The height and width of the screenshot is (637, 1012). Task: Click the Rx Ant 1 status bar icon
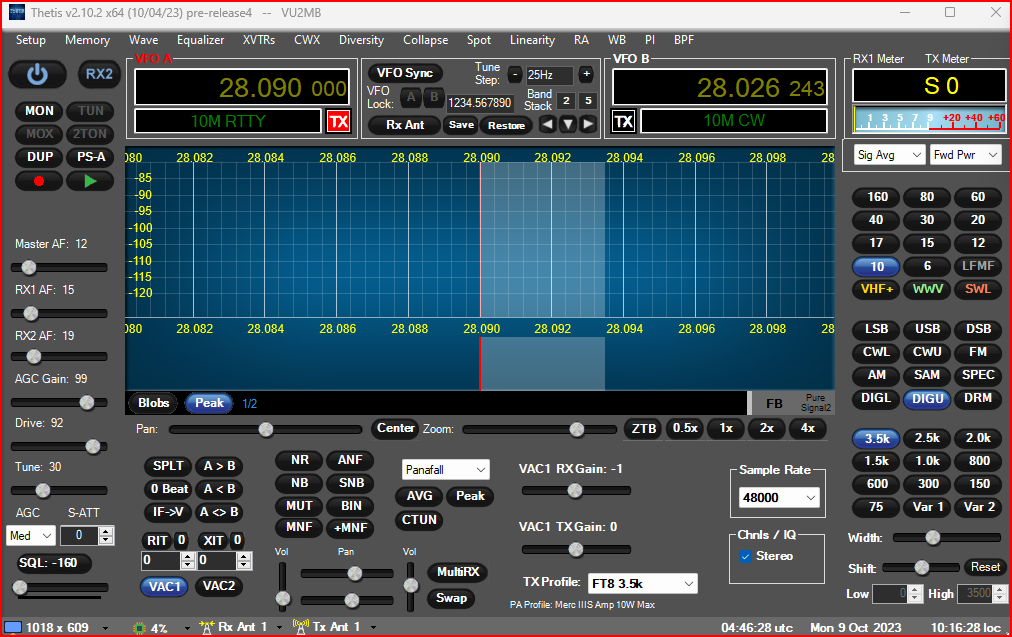(207, 627)
